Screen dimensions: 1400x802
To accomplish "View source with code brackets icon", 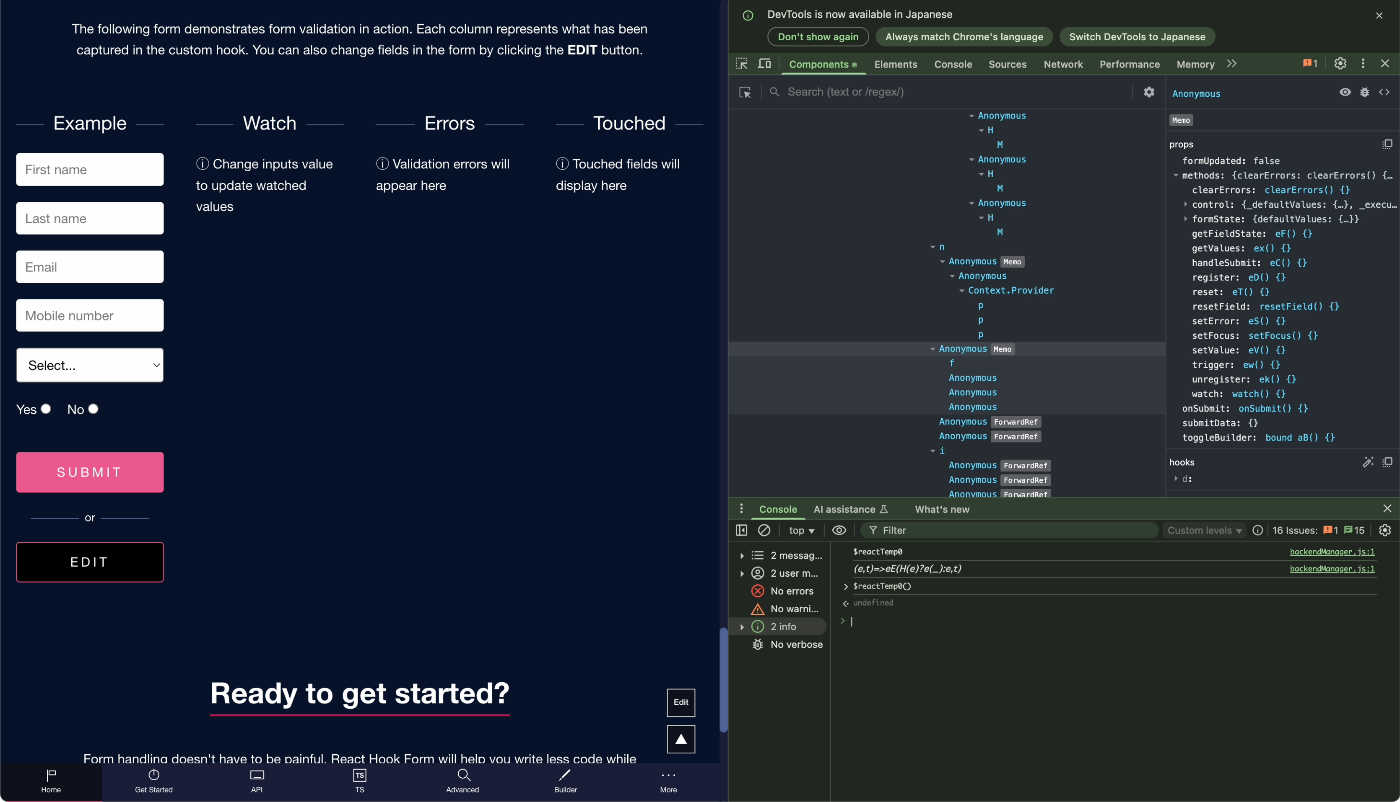I will 1383,92.
